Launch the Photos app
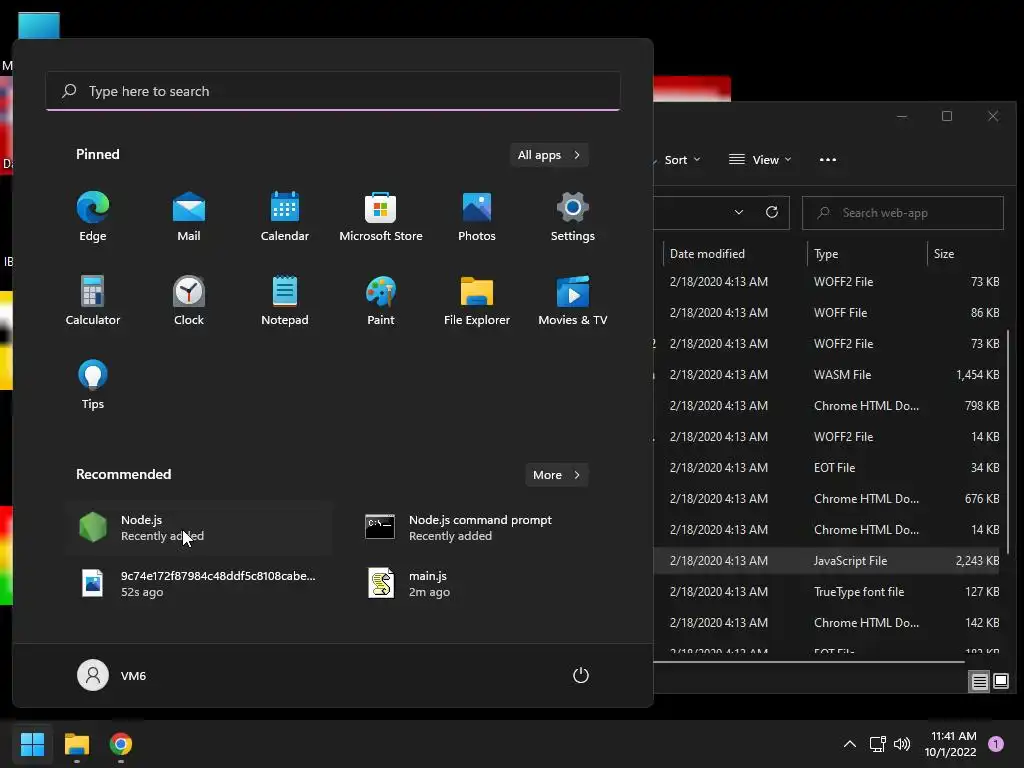Viewport: 1024px width, 768px height. tap(477, 217)
